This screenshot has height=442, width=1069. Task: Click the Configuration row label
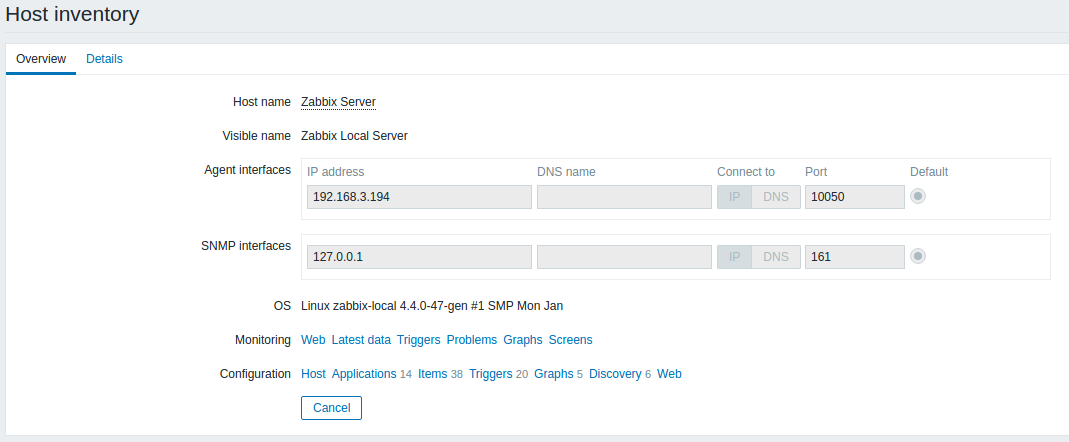click(x=256, y=374)
